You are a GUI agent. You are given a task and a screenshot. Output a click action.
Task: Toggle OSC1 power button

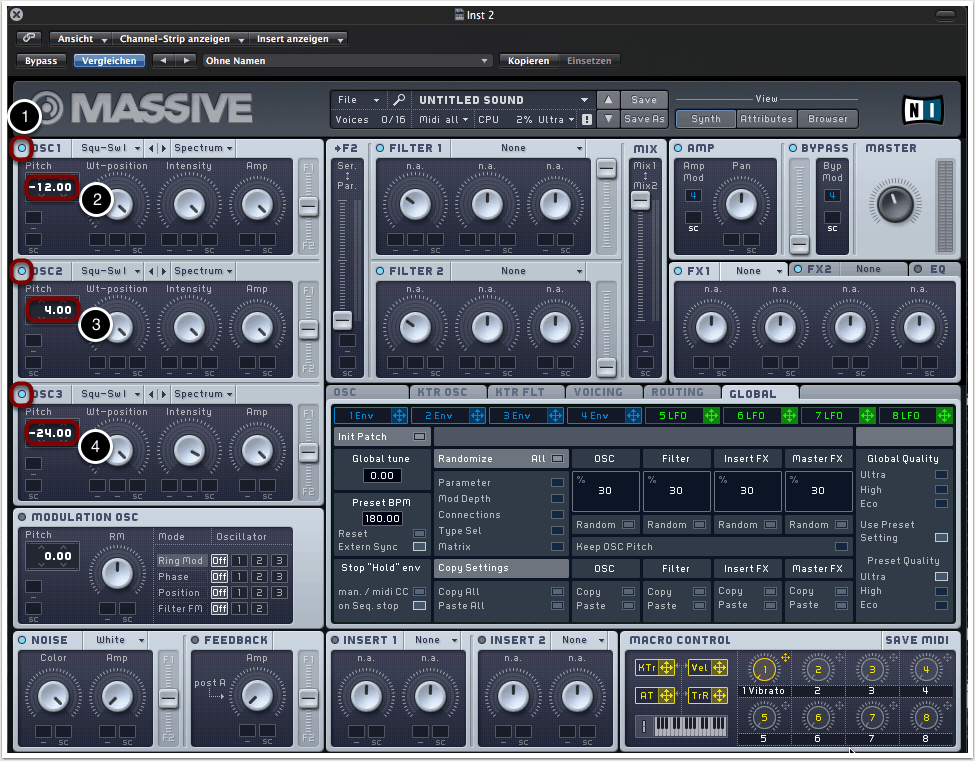[22, 149]
